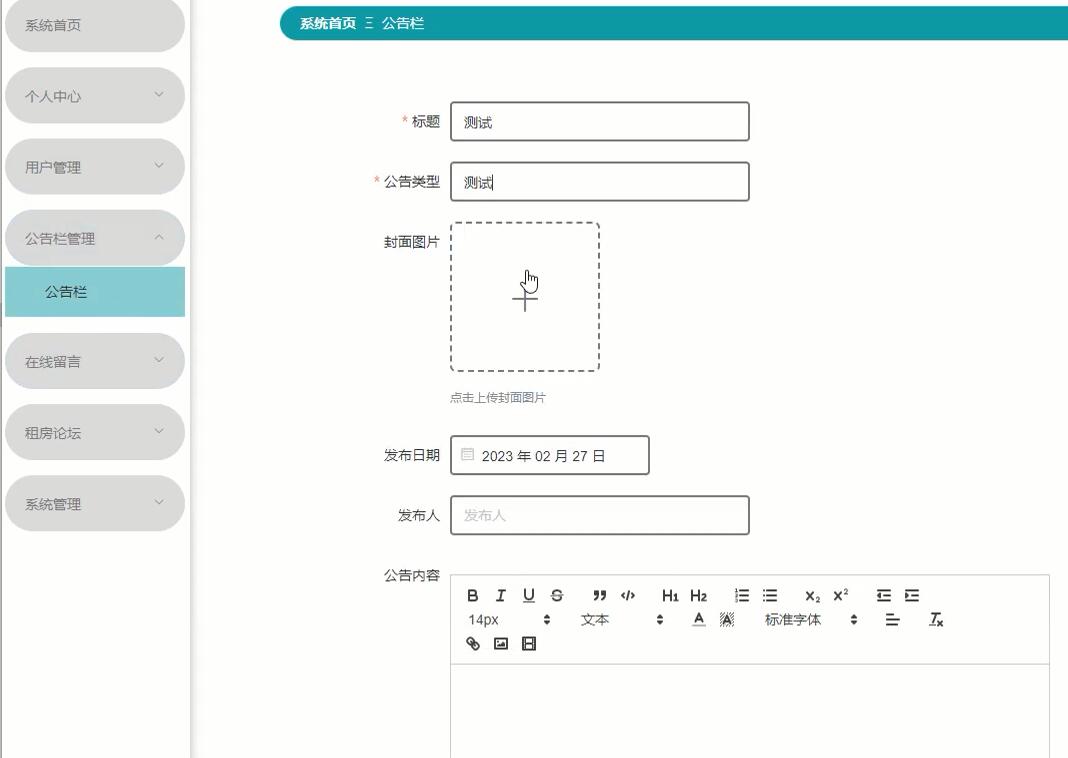Image resolution: width=1068 pixels, height=758 pixels.
Task: Clear text formatting in editor
Action: [936, 619]
